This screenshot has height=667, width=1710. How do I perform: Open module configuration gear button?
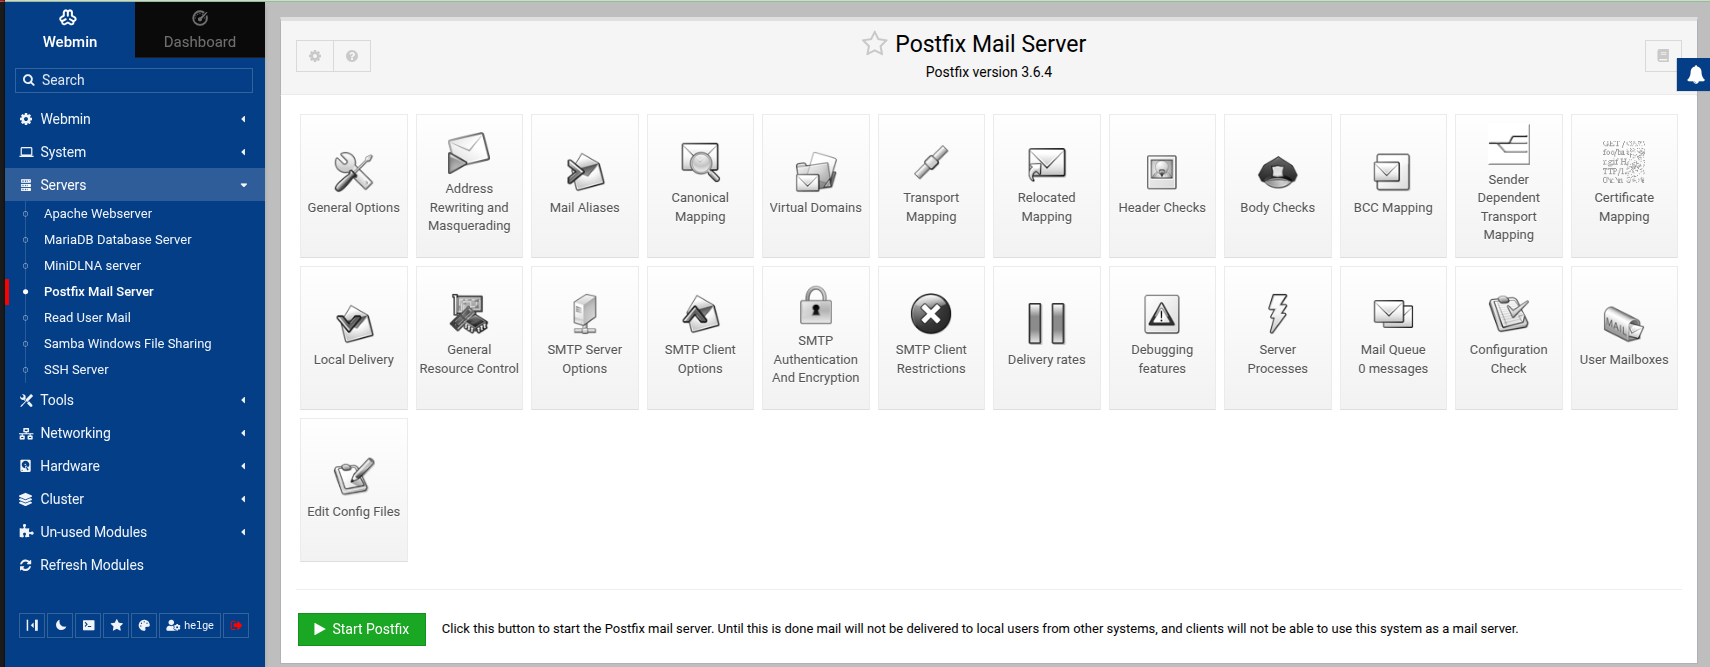[315, 56]
